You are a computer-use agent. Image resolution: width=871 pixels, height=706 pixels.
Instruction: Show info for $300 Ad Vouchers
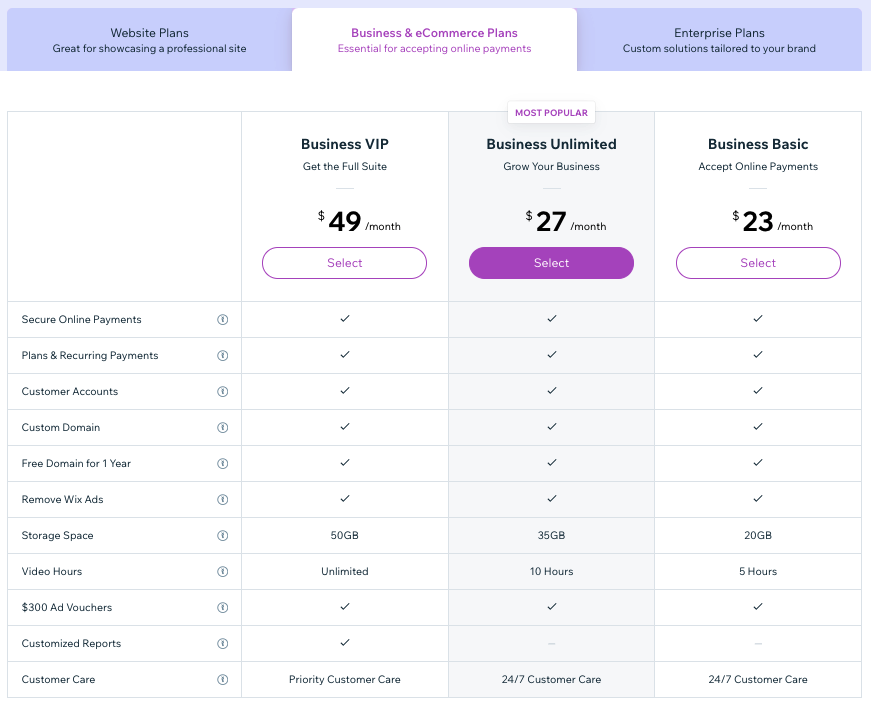point(223,608)
